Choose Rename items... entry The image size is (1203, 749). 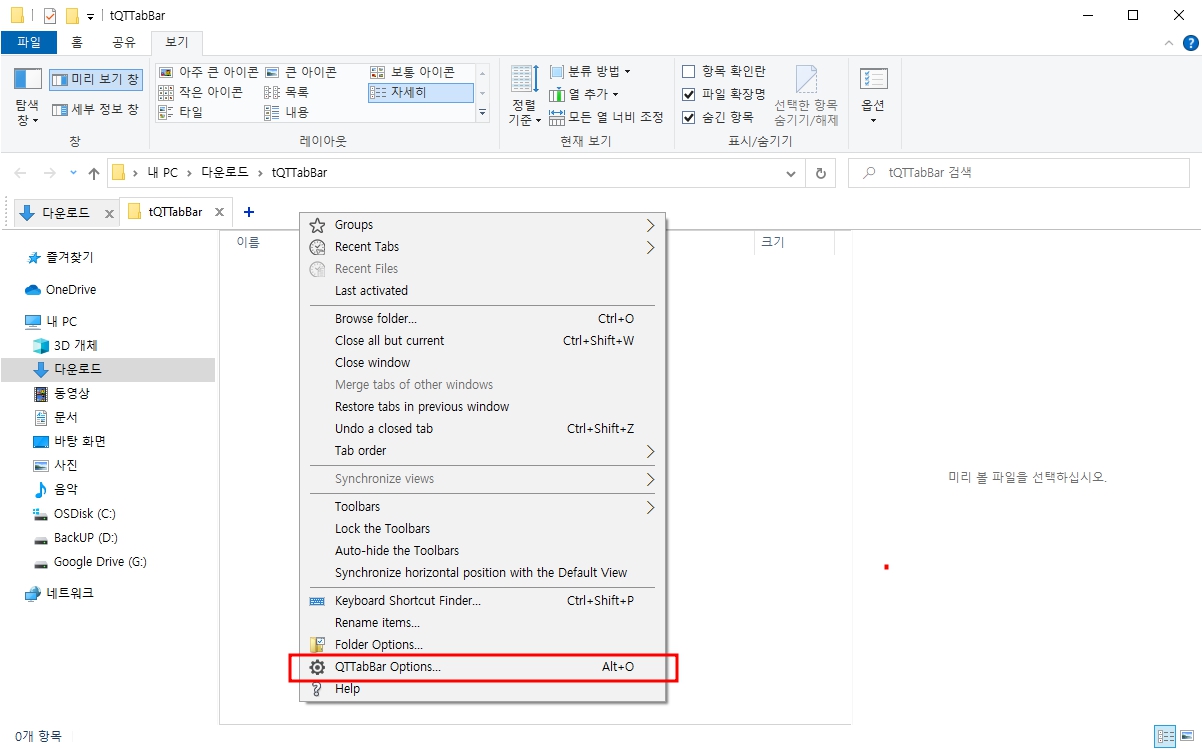tap(483, 623)
